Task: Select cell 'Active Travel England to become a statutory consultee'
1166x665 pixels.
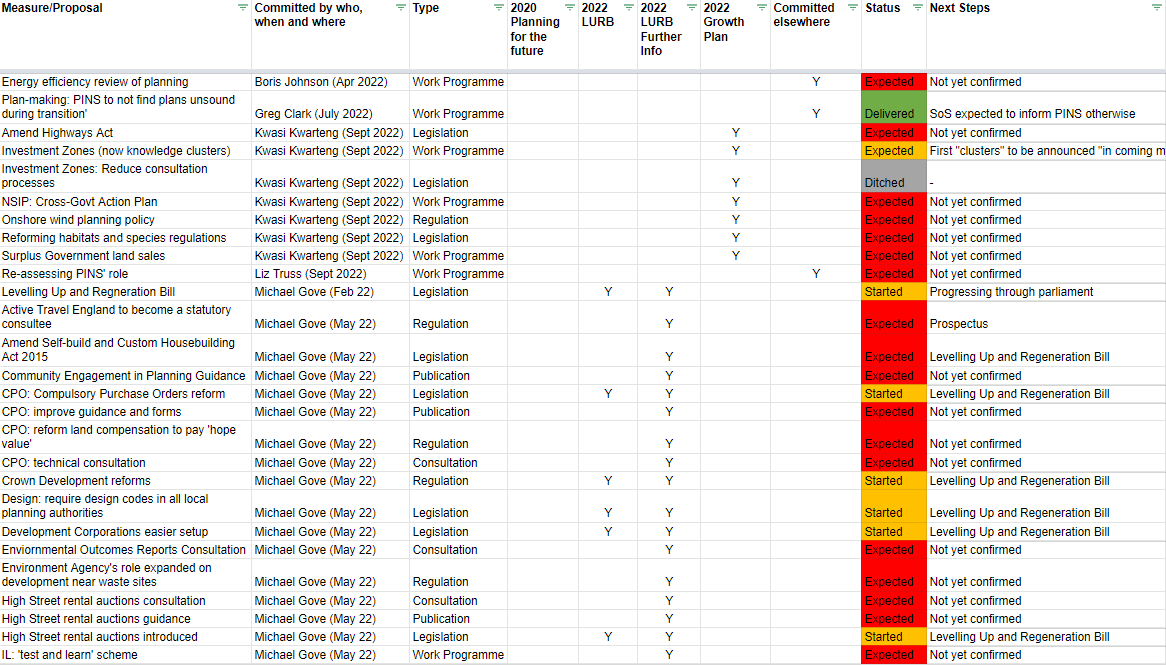Action: tap(126, 317)
